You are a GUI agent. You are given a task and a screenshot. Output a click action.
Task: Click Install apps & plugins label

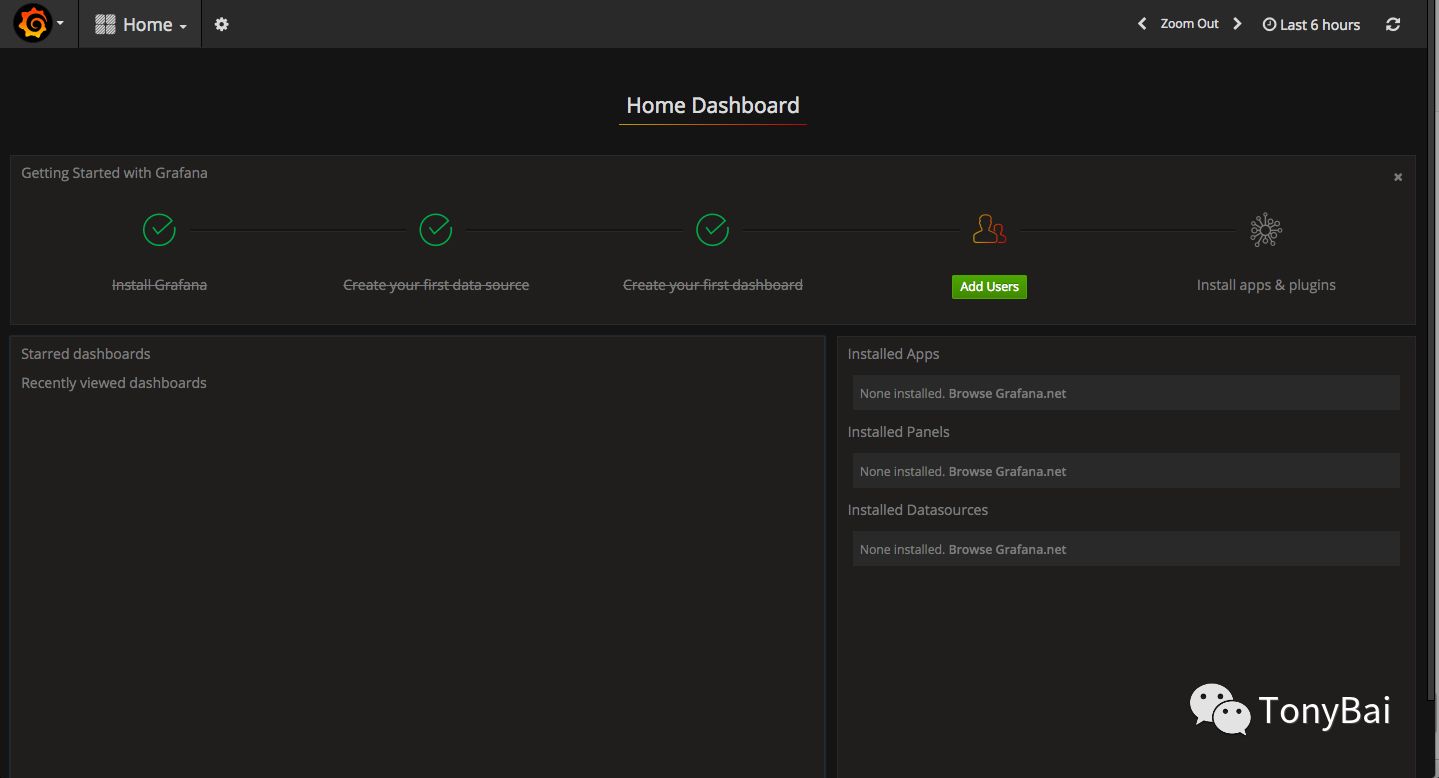tap(1266, 285)
